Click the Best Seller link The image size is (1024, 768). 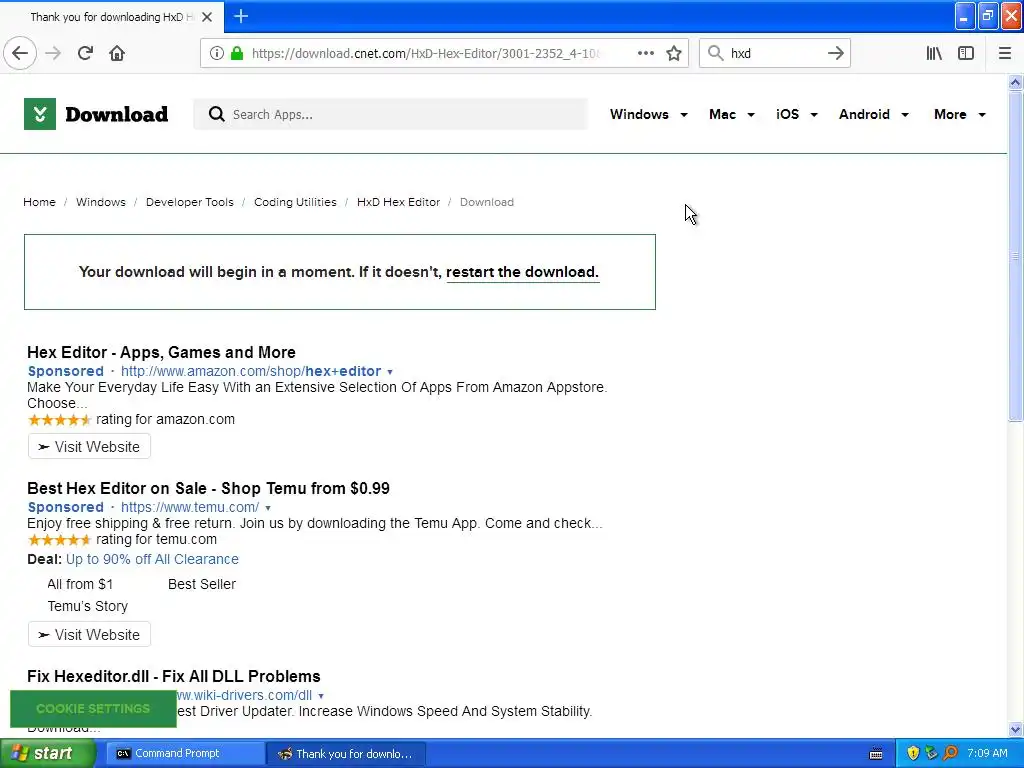coord(202,584)
